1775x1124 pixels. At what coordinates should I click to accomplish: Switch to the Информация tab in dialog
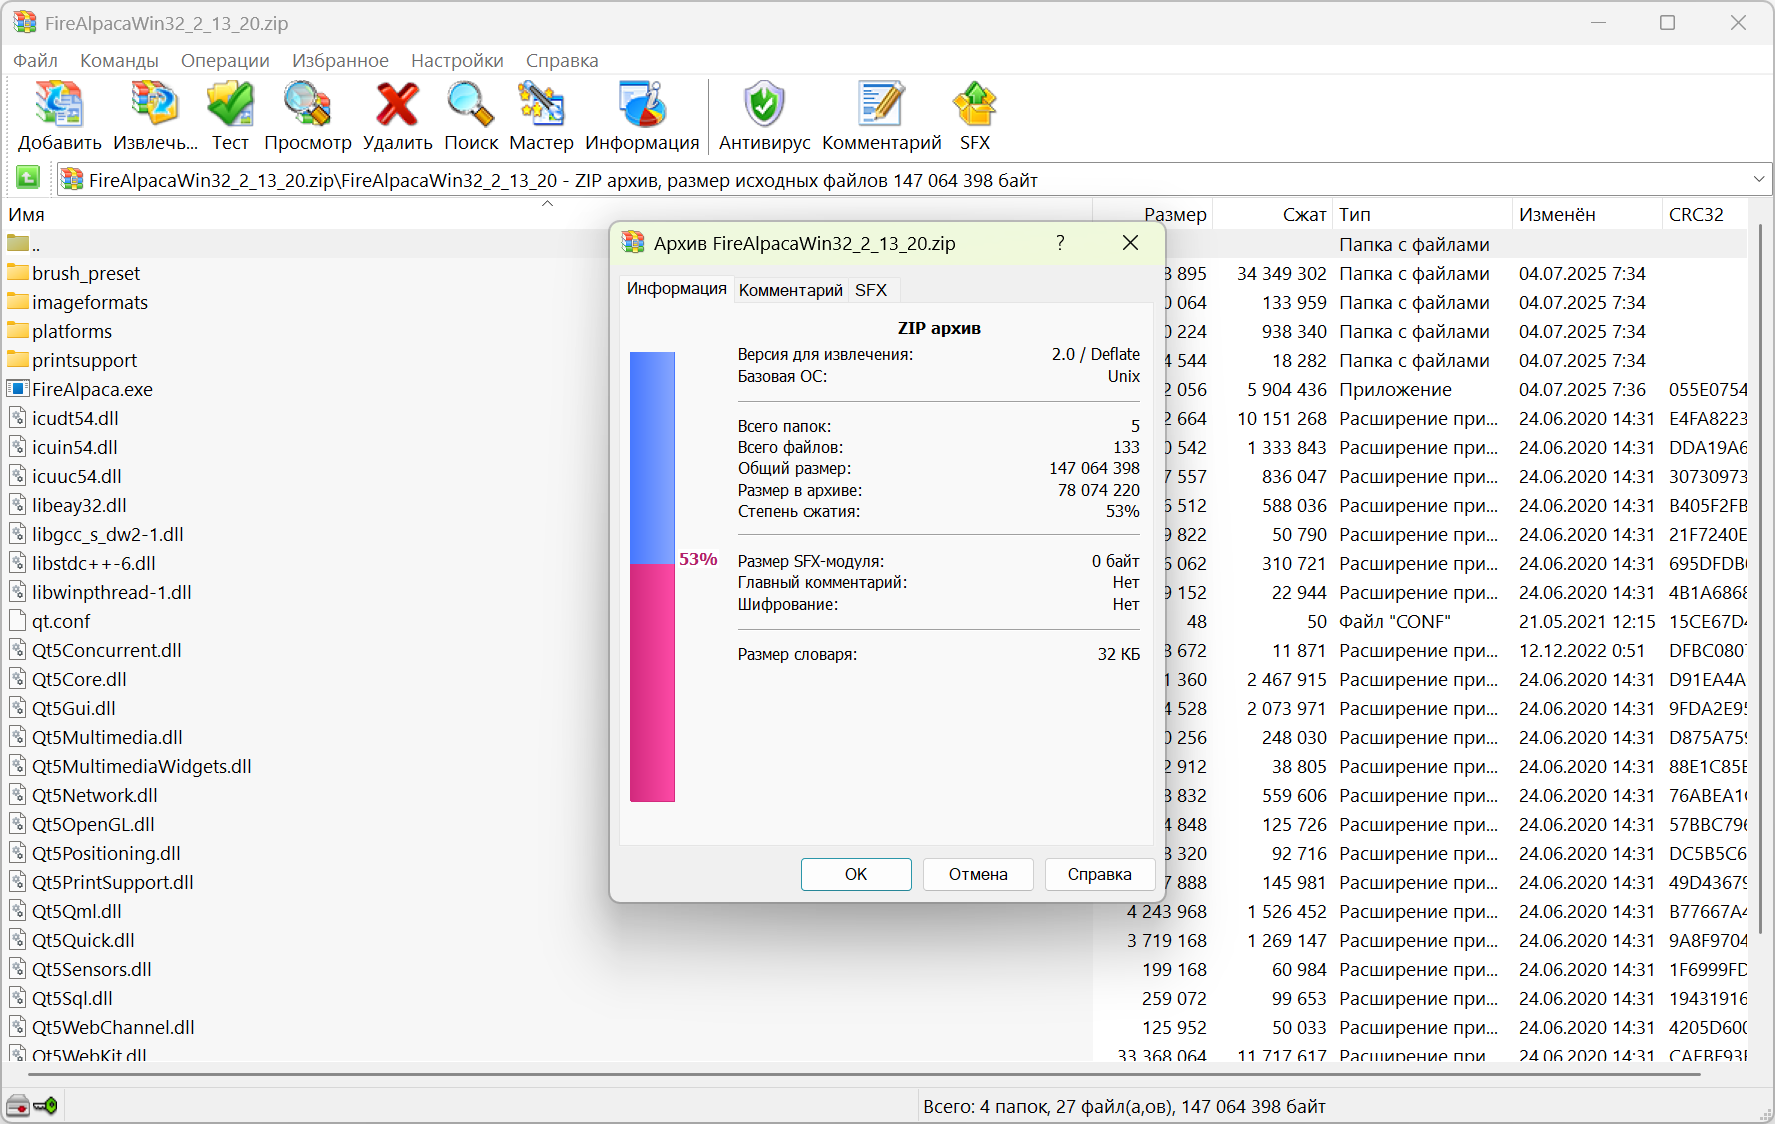click(x=677, y=288)
